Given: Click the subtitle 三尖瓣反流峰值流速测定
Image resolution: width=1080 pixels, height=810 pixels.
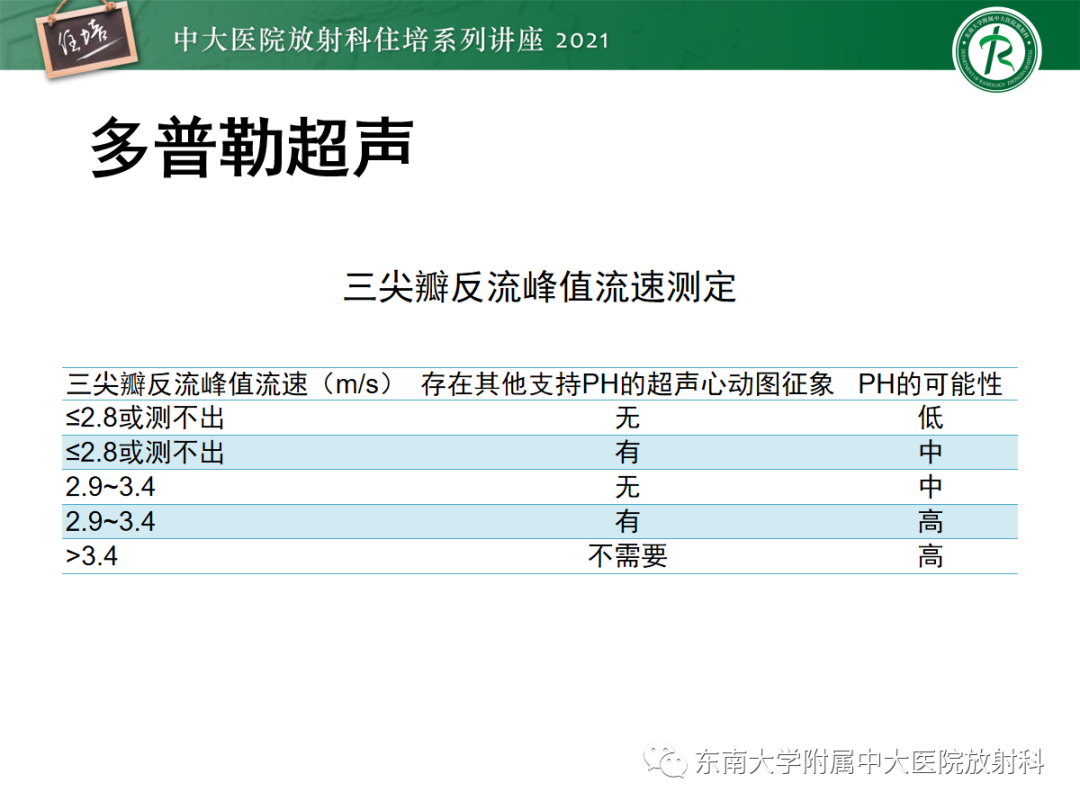Looking at the screenshot, I should pyautogui.click(x=540, y=287).
